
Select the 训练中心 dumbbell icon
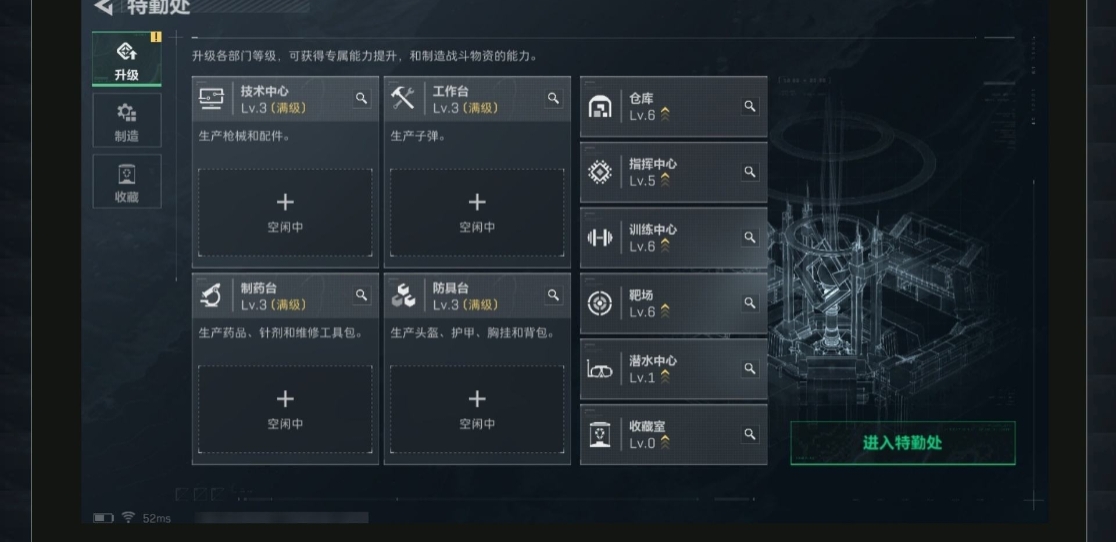[600, 238]
